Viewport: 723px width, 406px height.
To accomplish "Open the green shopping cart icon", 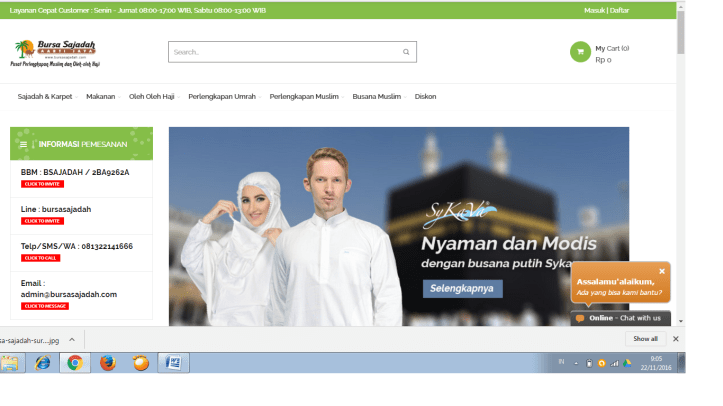I will [x=580, y=52].
